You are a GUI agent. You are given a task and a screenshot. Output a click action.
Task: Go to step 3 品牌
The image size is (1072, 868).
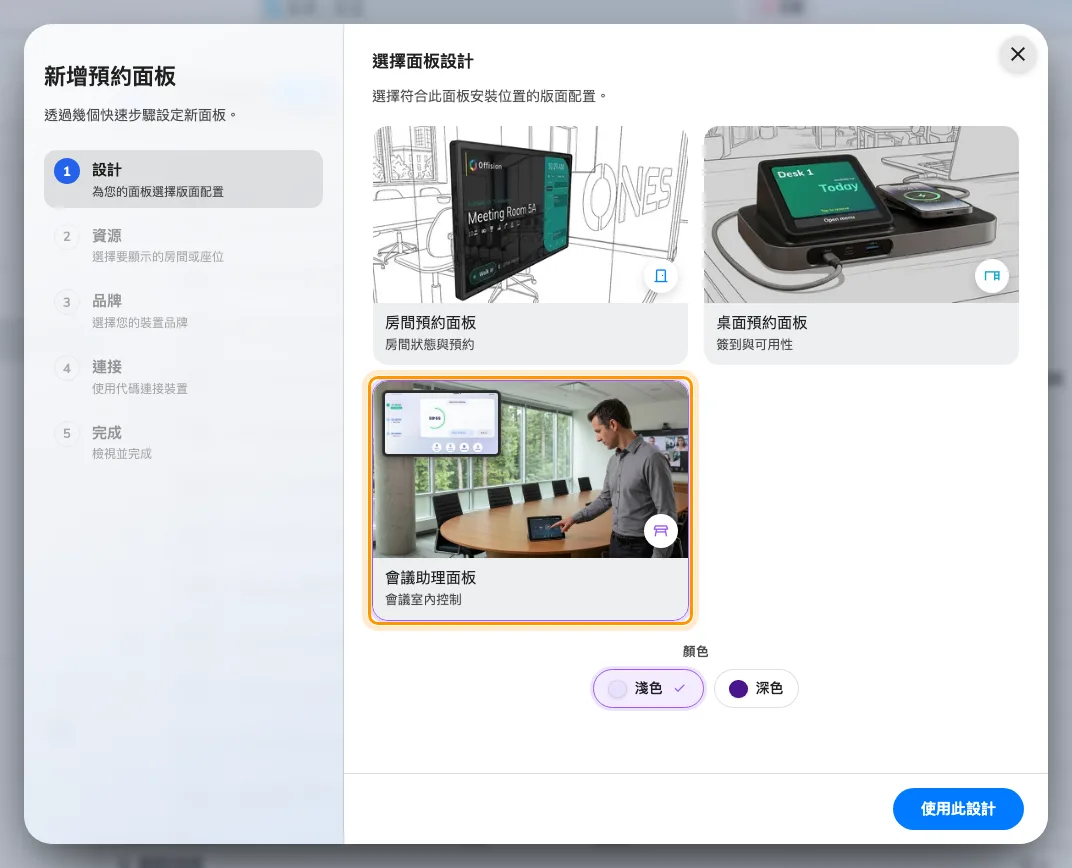click(x=183, y=310)
